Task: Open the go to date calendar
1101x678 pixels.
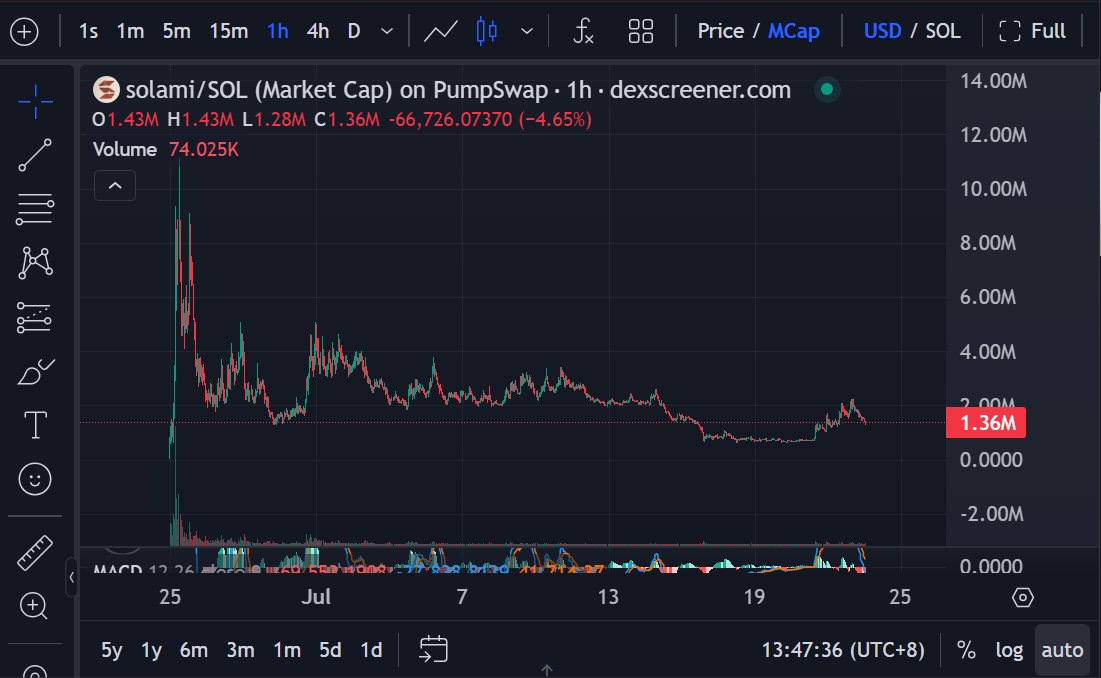Action: 433,649
